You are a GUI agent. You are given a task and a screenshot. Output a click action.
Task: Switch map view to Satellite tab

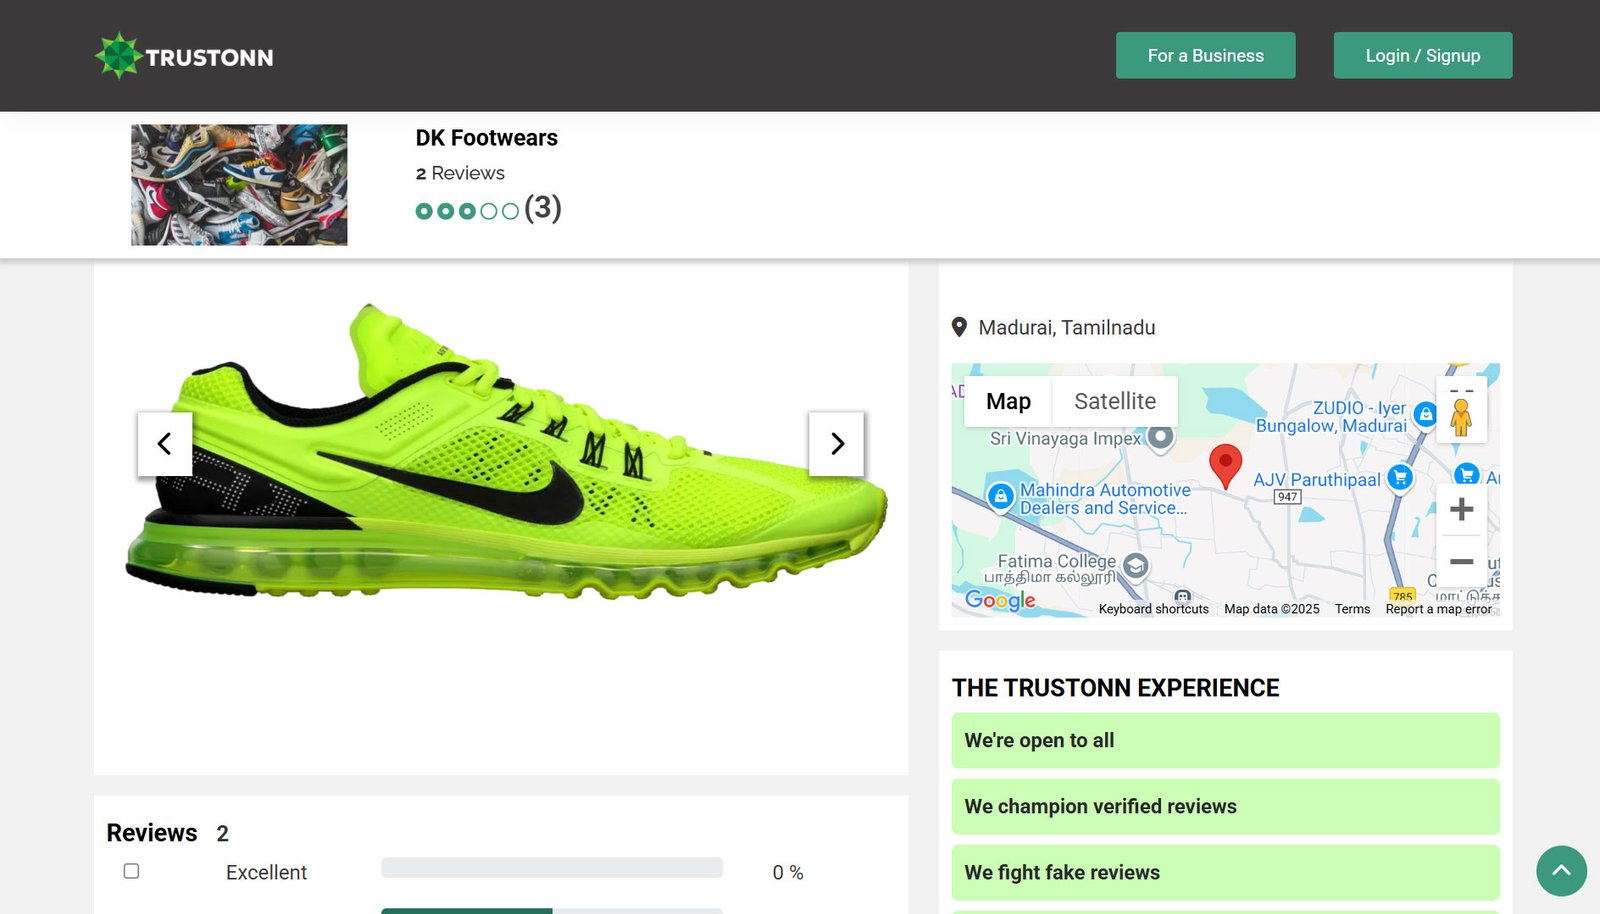click(1115, 401)
